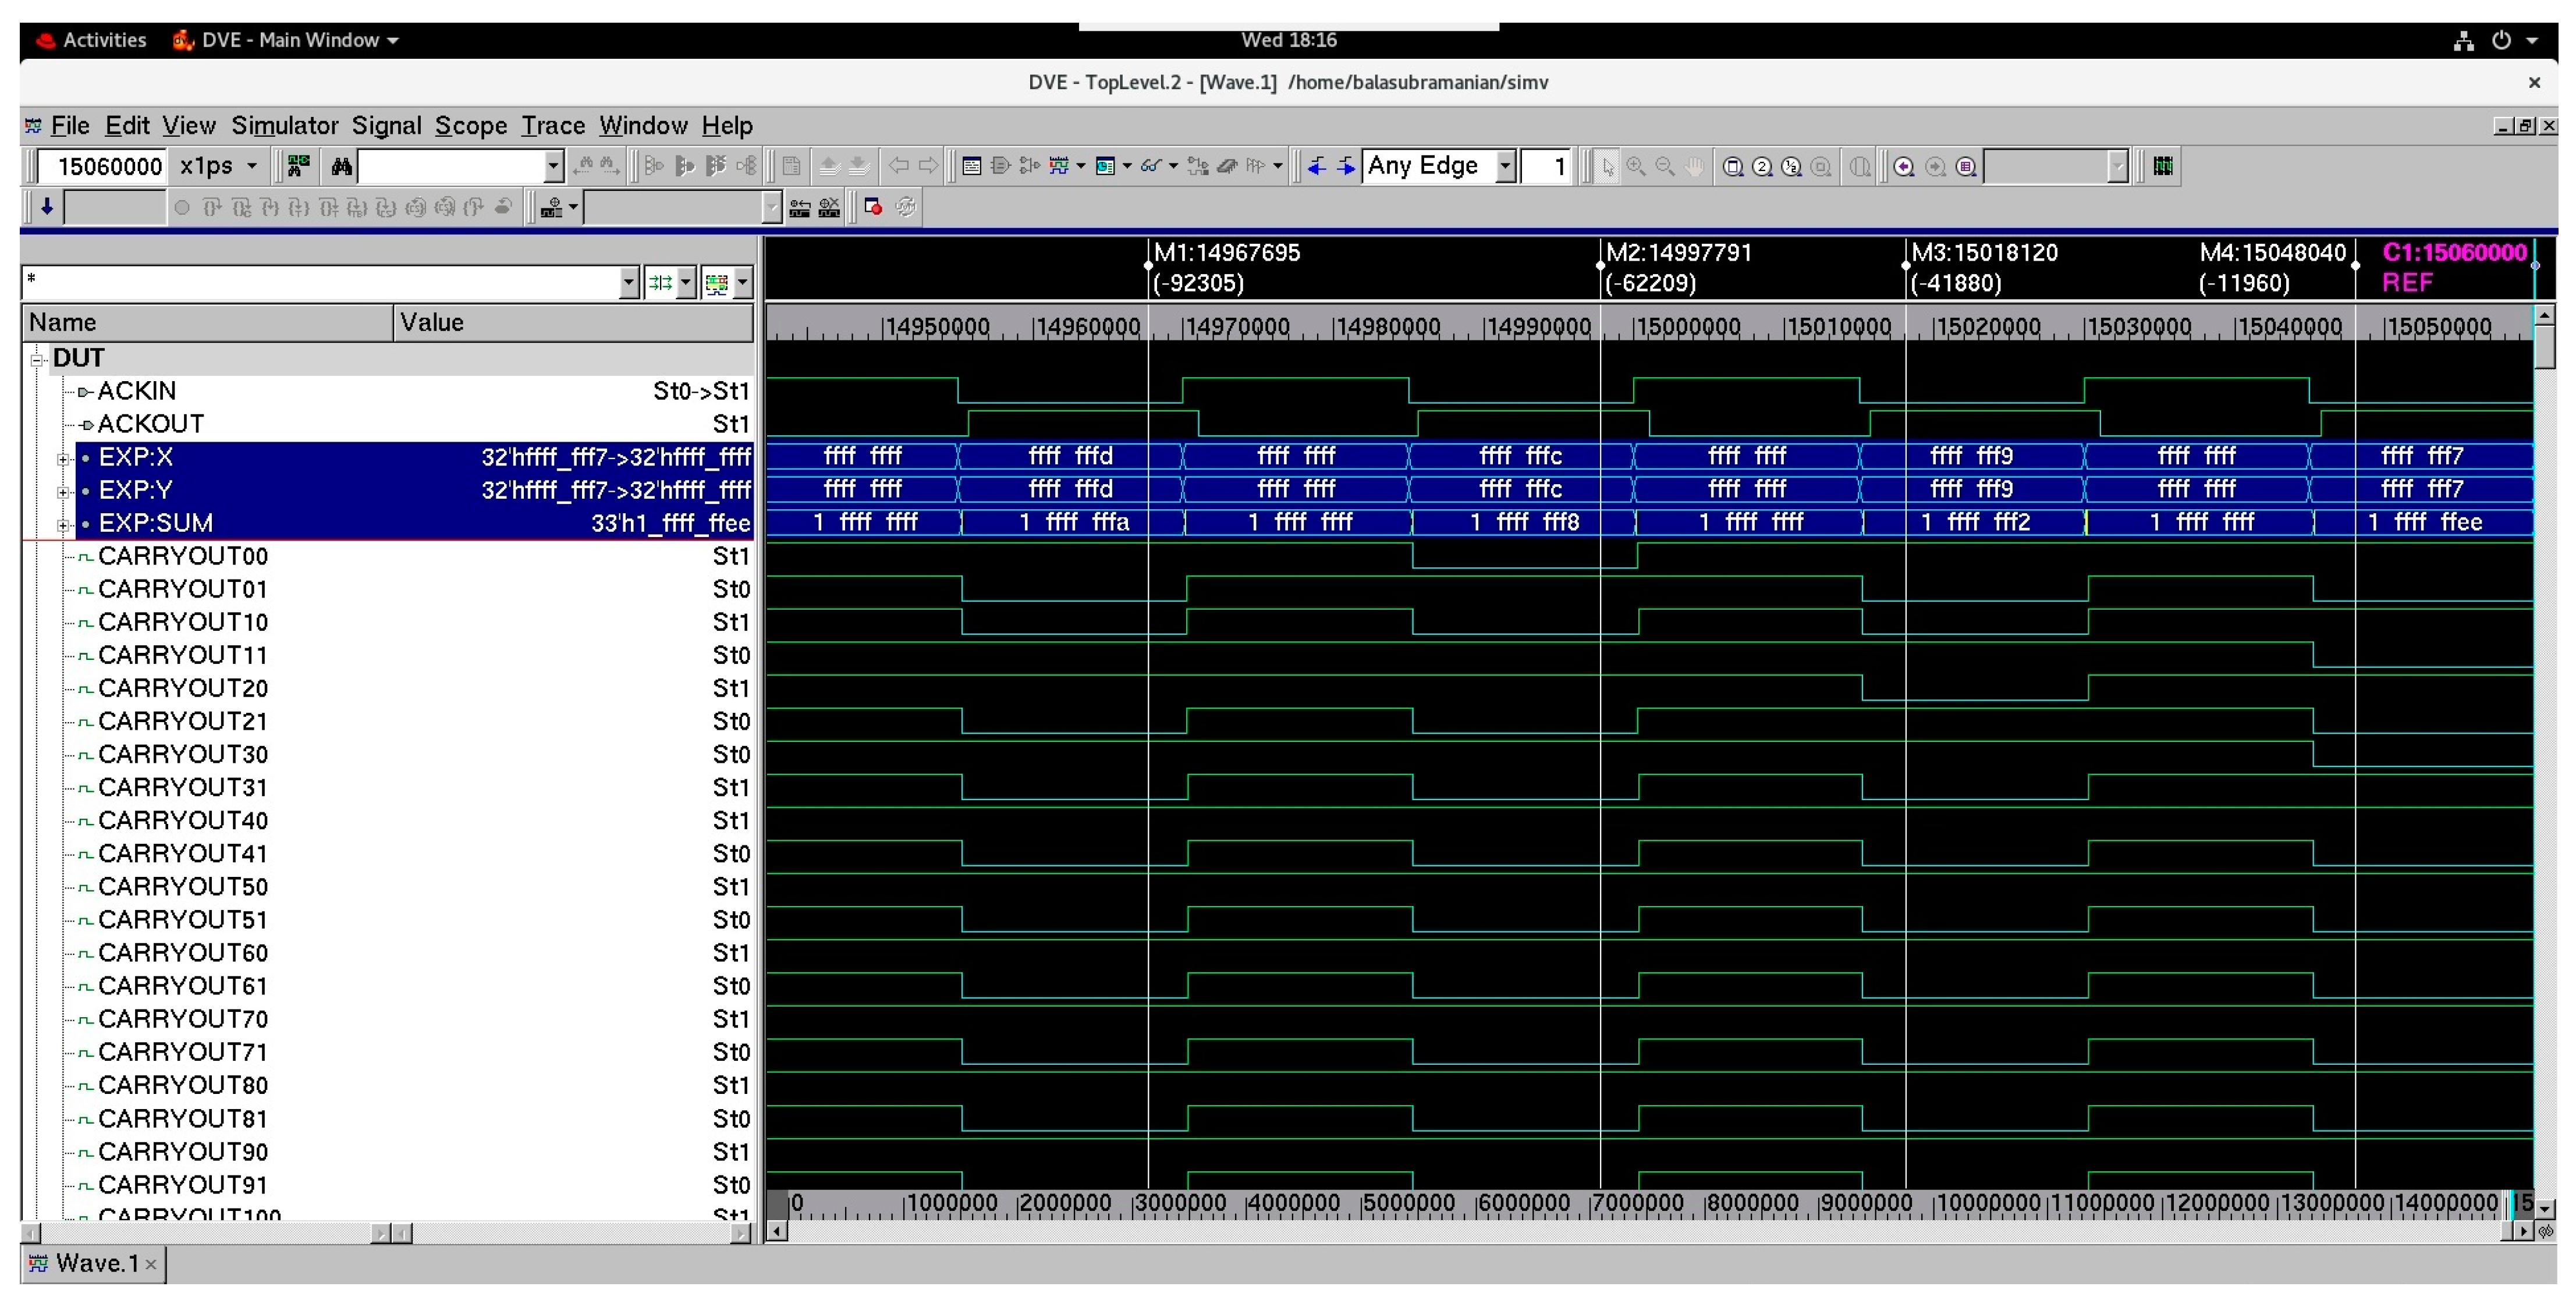Image resolution: width=2576 pixels, height=1304 pixels.
Task: Click the zoom in magnifier
Action: [1636, 166]
